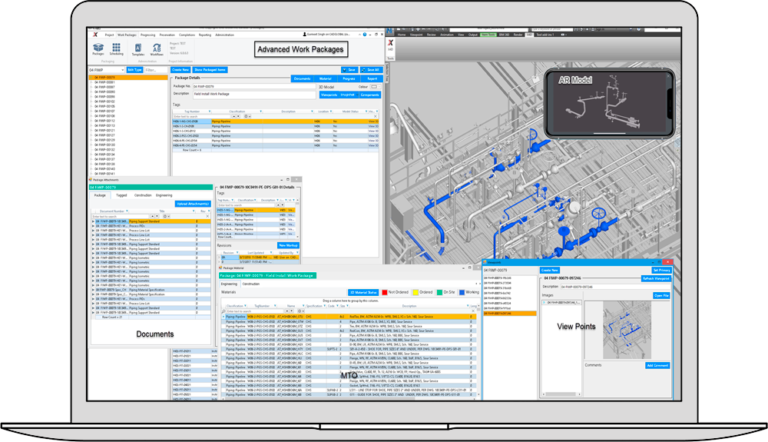Viewport: 768px width, 442px height.
Task: Open the Completions menu
Action: pos(187,35)
